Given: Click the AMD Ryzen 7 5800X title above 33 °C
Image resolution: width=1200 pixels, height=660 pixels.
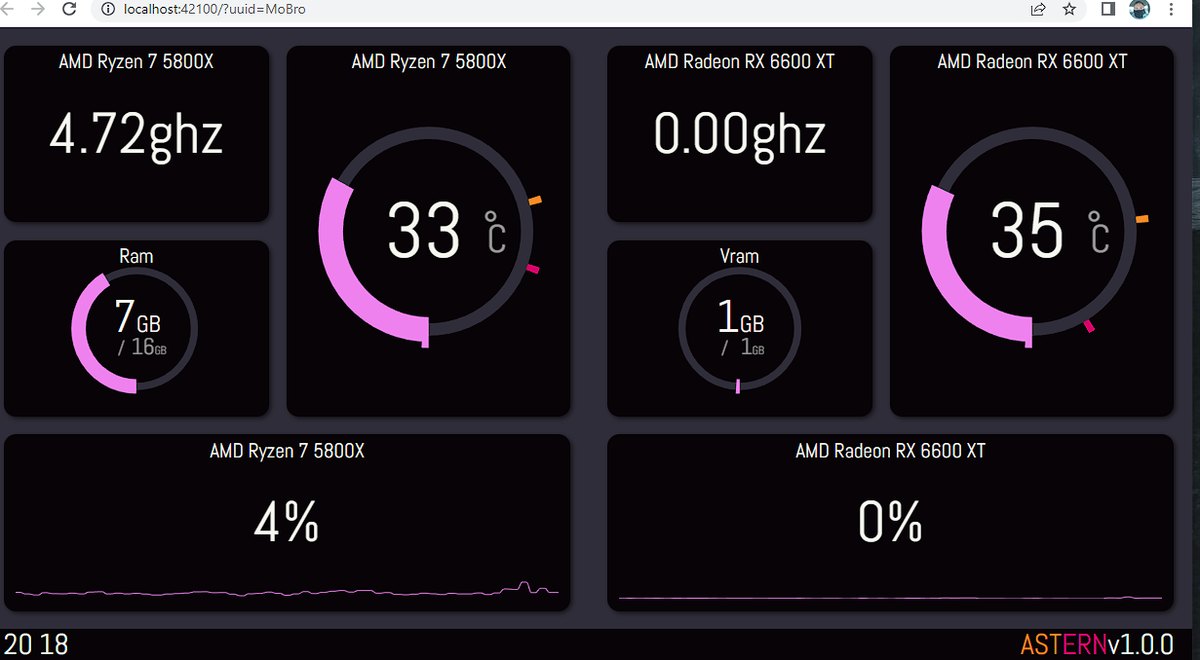Looking at the screenshot, I should point(429,61).
